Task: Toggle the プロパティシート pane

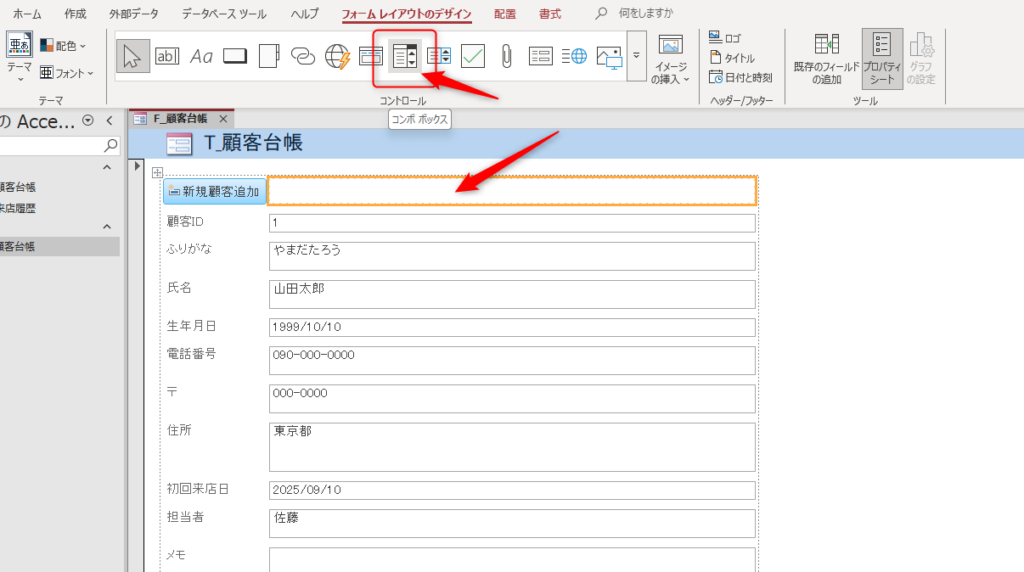Action: 881,60
